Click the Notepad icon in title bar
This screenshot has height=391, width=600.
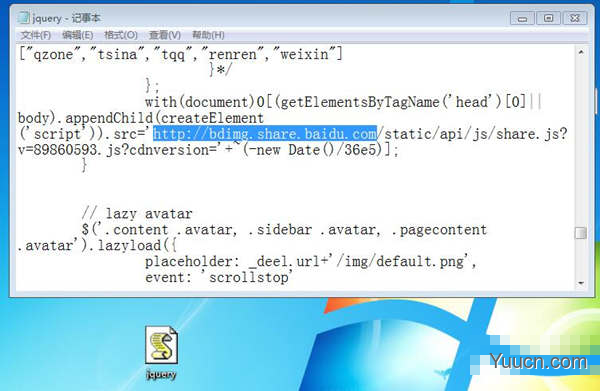click(24, 18)
